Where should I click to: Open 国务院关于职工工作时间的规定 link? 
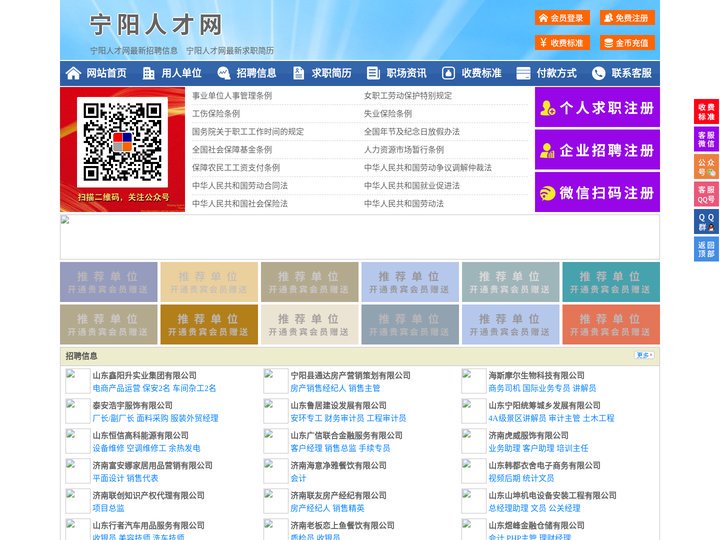tap(248, 132)
